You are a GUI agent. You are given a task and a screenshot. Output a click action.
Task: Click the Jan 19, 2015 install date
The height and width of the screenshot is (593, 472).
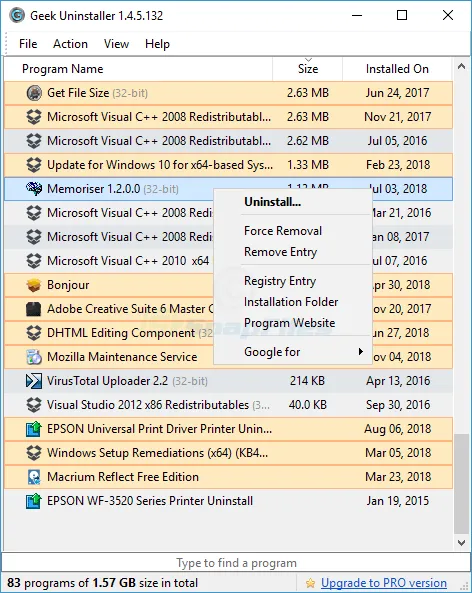[x=397, y=501]
